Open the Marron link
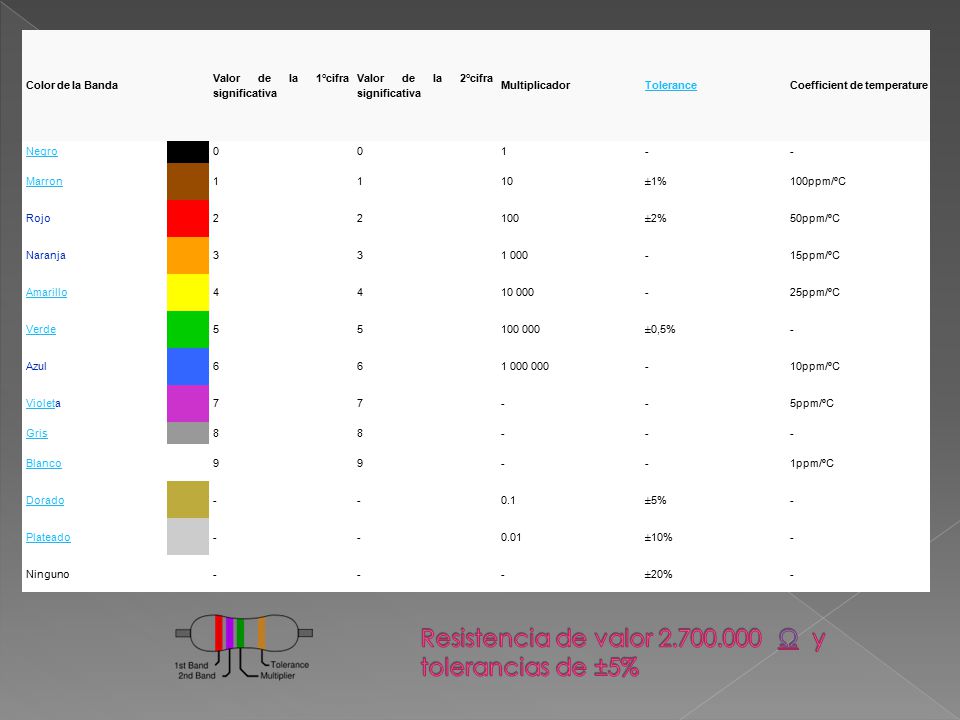The width and height of the screenshot is (960, 720). pos(44,181)
